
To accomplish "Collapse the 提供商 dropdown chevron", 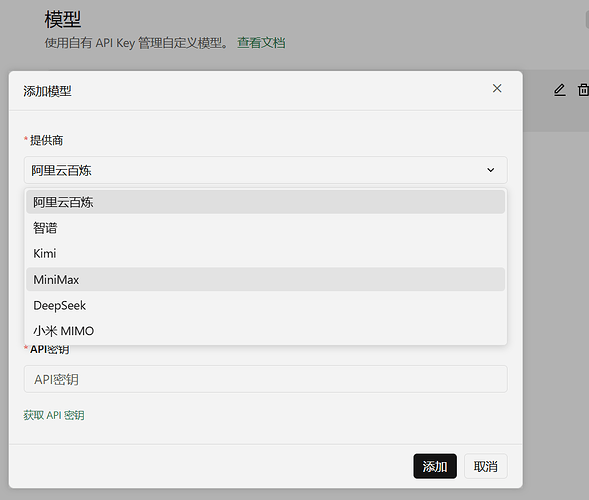I will click(491, 170).
